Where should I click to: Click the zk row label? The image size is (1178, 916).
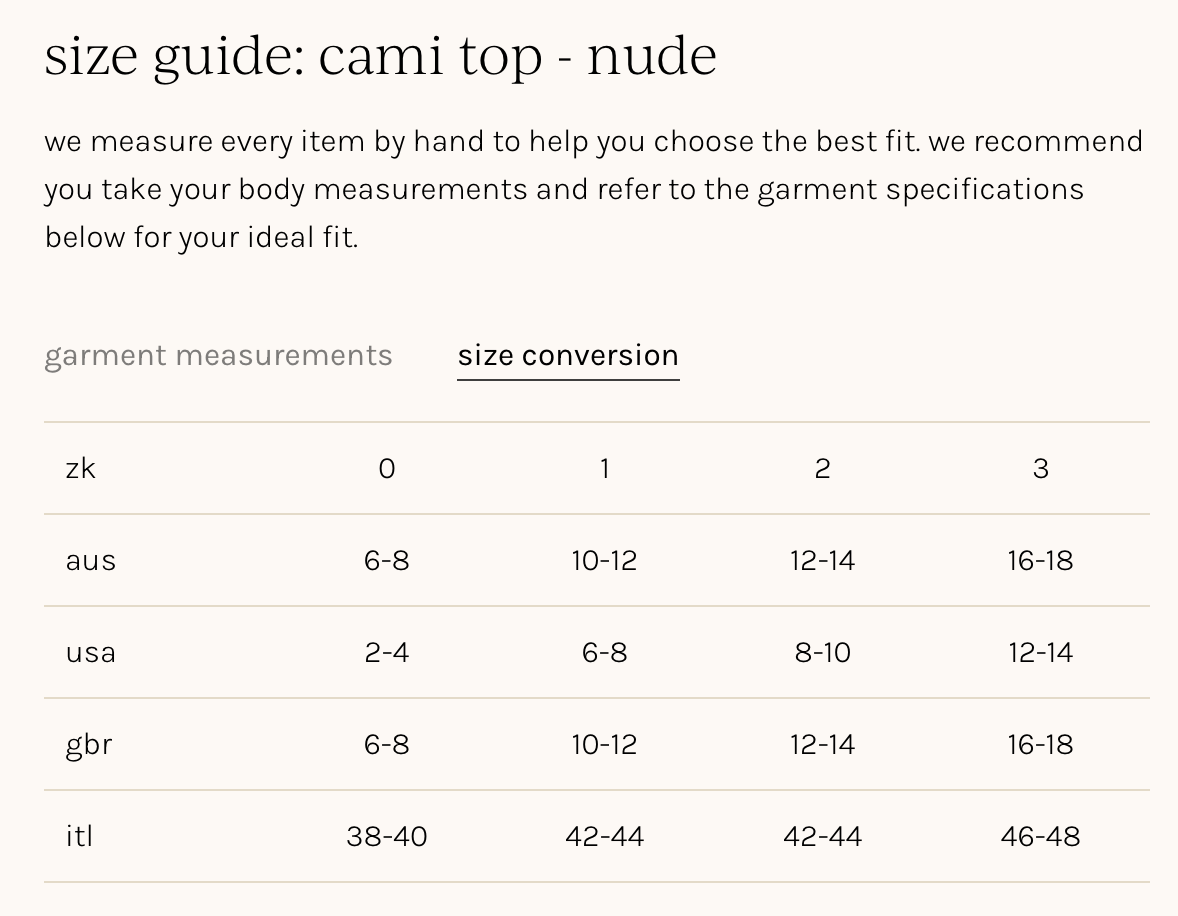[x=81, y=468]
